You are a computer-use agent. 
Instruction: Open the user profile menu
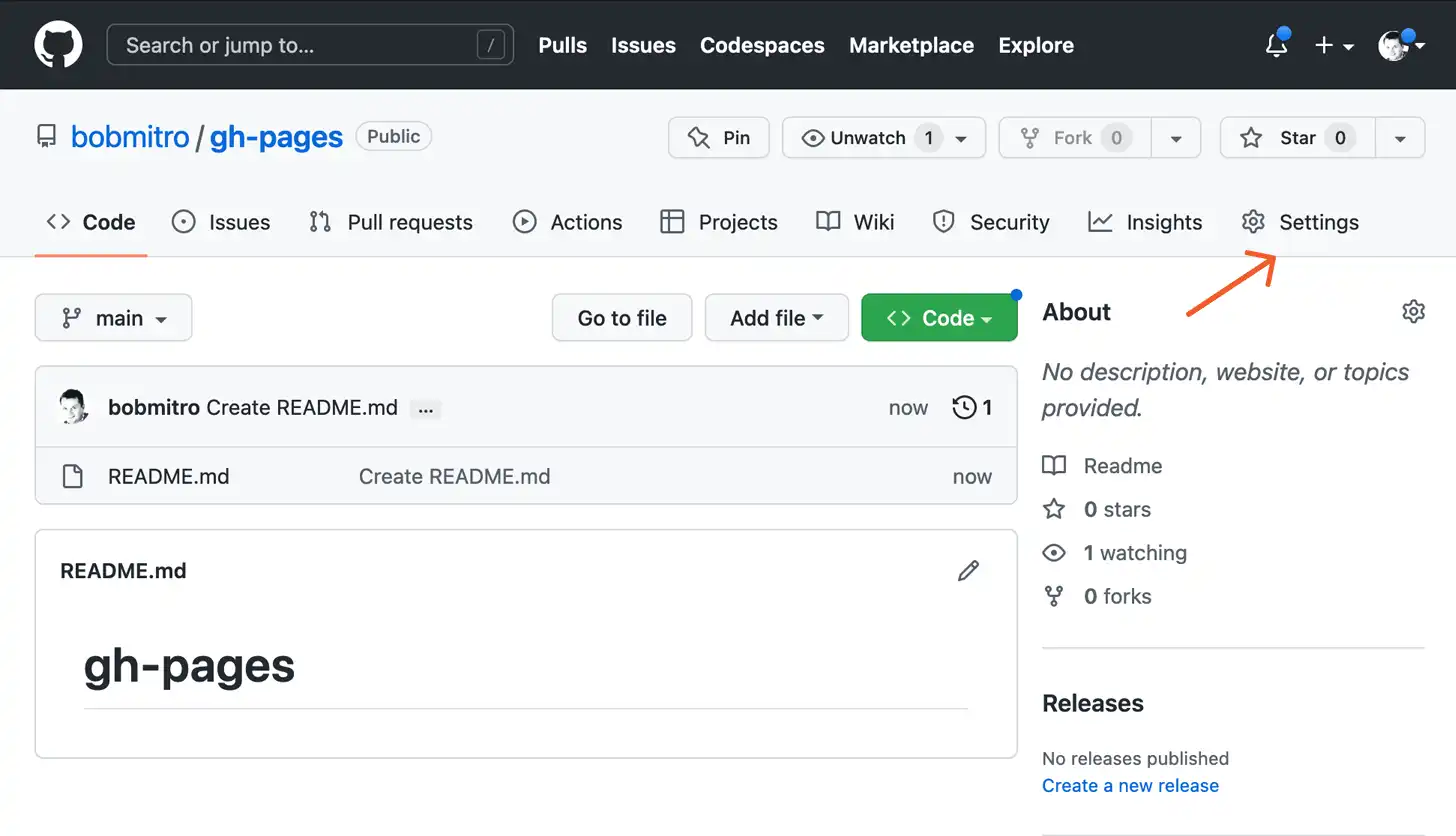[1400, 45]
